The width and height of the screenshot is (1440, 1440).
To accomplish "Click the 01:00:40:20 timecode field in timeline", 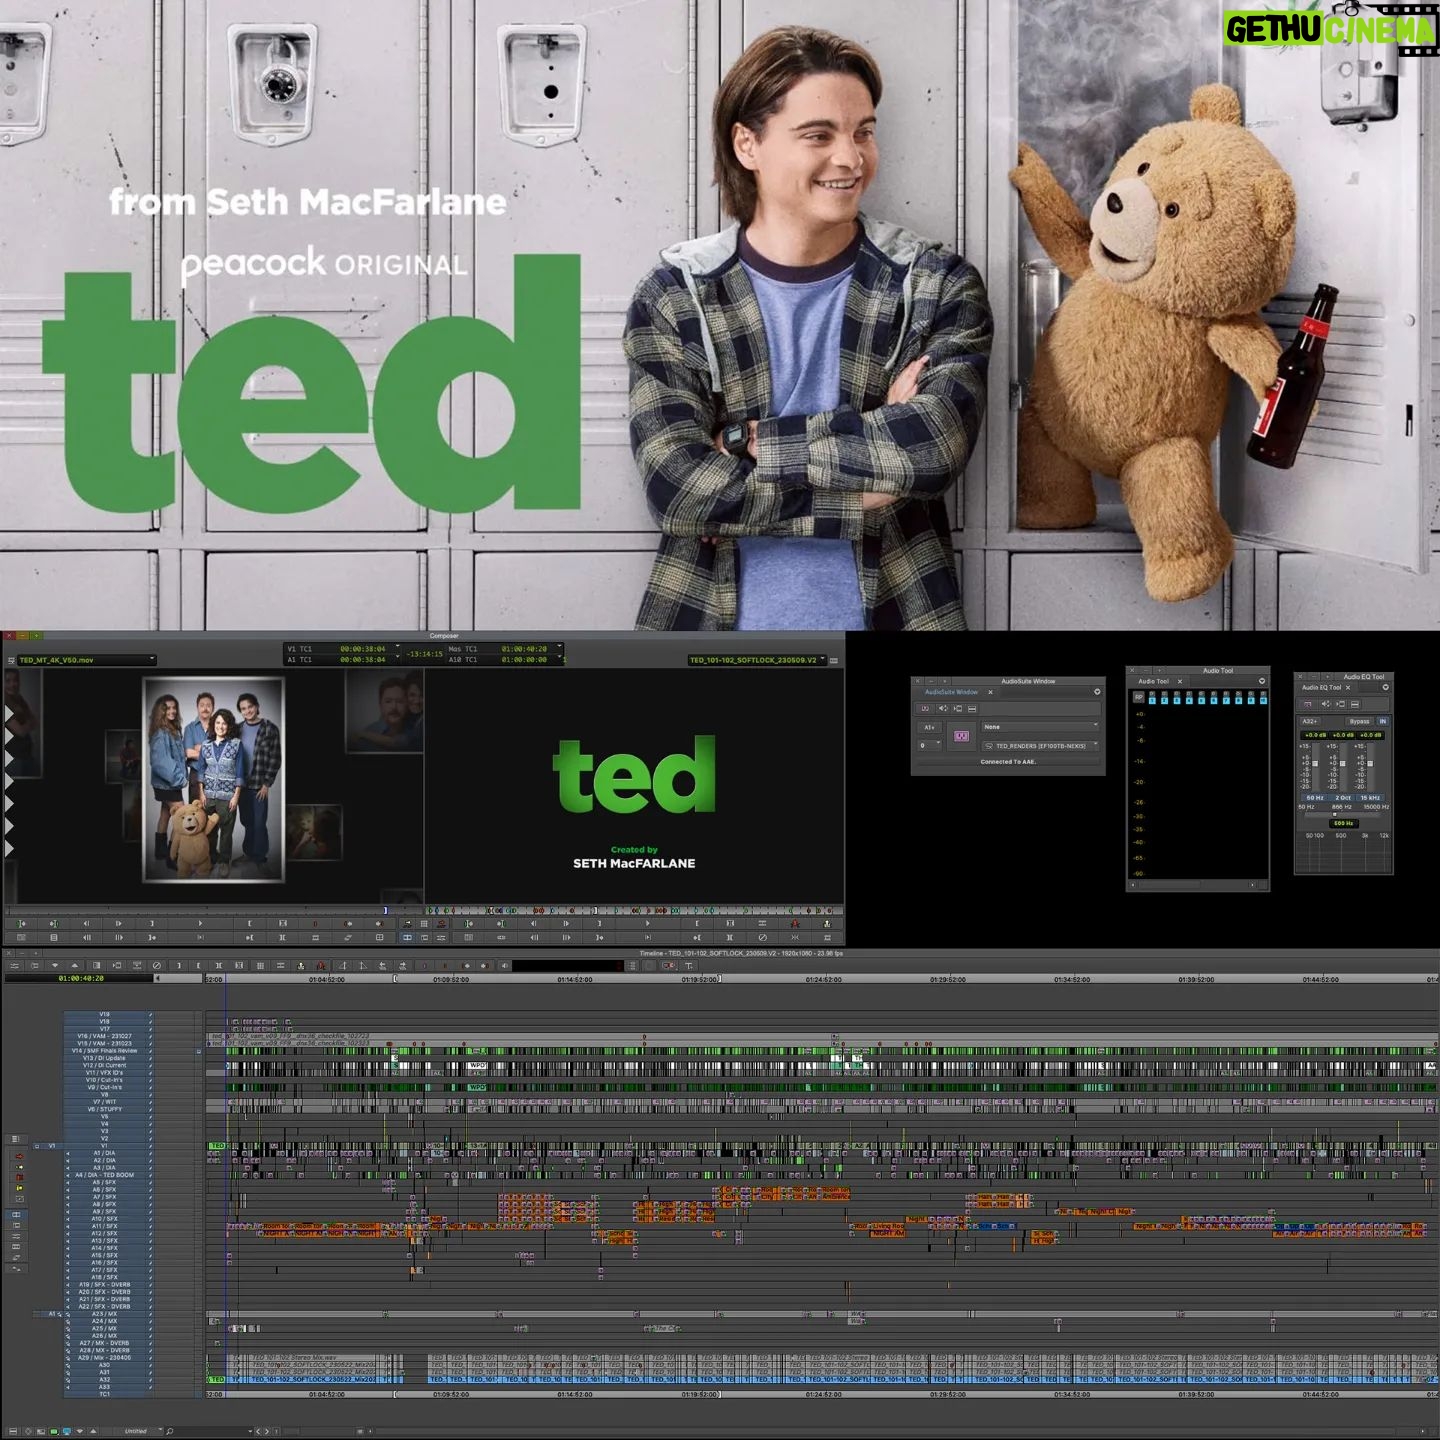I will [81, 978].
